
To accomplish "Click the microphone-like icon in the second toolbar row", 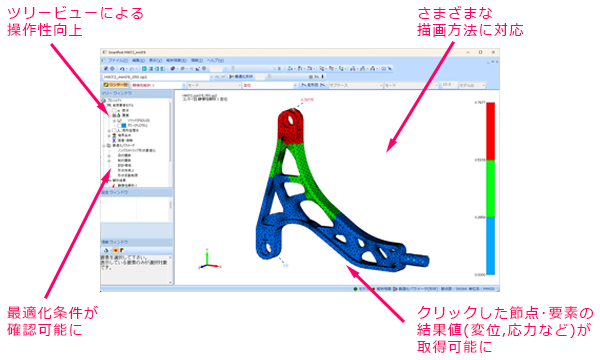I will pyautogui.click(x=323, y=77).
